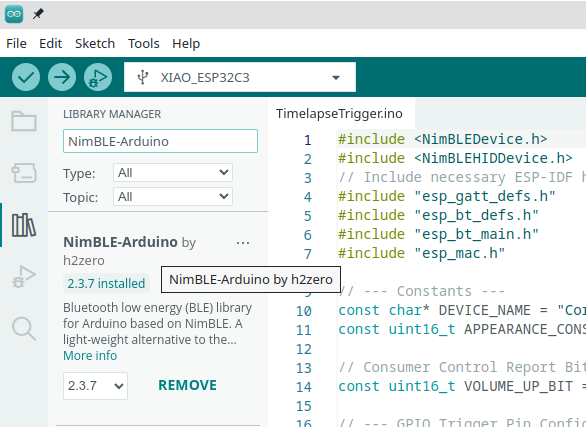This screenshot has width=586, height=427.
Task: Open the File menu
Action: click(16, 43)
